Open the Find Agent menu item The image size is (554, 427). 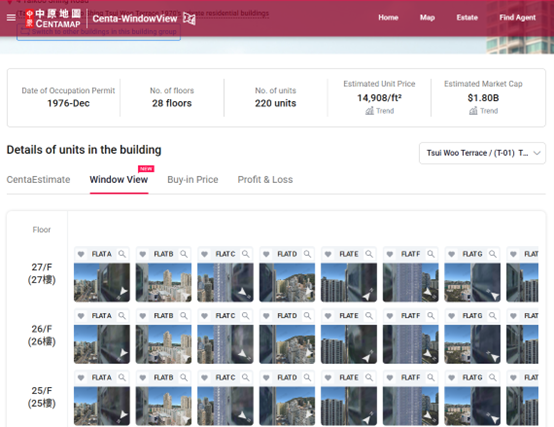[x=517, y=17]
